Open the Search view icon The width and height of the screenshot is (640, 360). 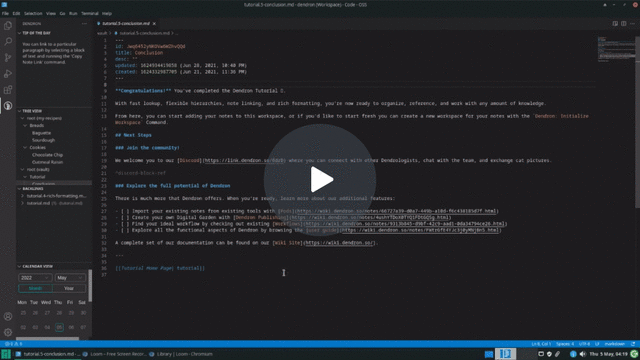coord(8,42)
